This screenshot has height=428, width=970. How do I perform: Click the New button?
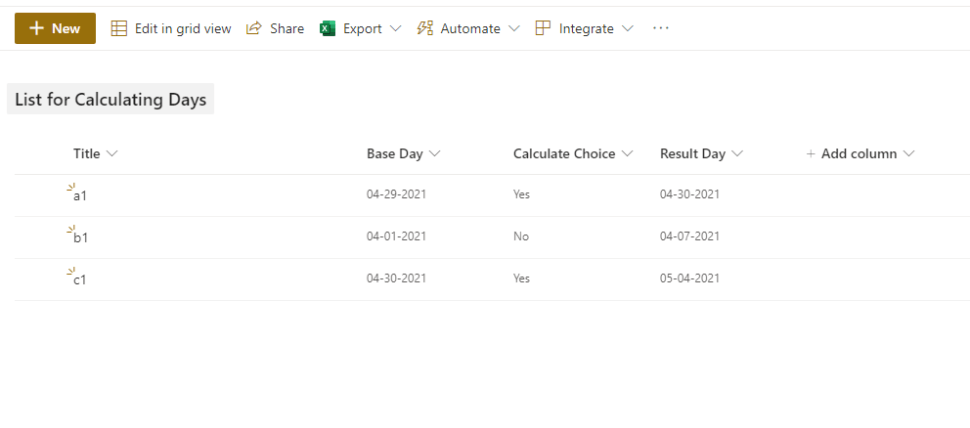pos(55,28)
